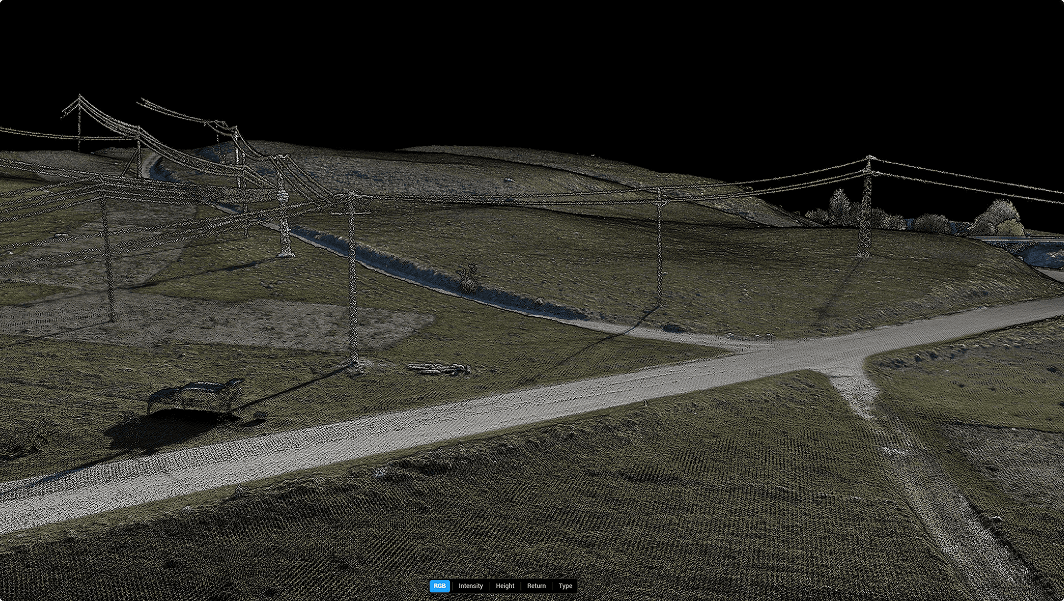1064x601 pixels.
Task: Click the pylon on the top-left hilltop
Action: [x=79, y=122]
